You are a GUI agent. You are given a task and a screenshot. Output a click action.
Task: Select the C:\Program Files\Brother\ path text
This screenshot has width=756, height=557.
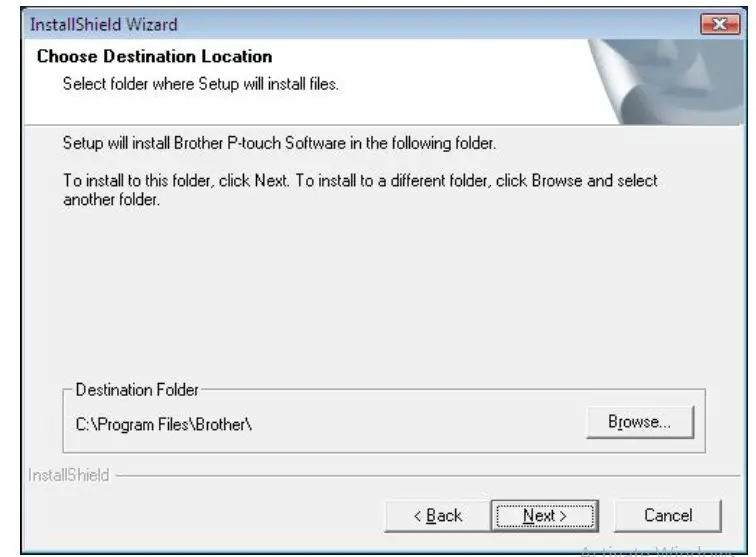163,425
